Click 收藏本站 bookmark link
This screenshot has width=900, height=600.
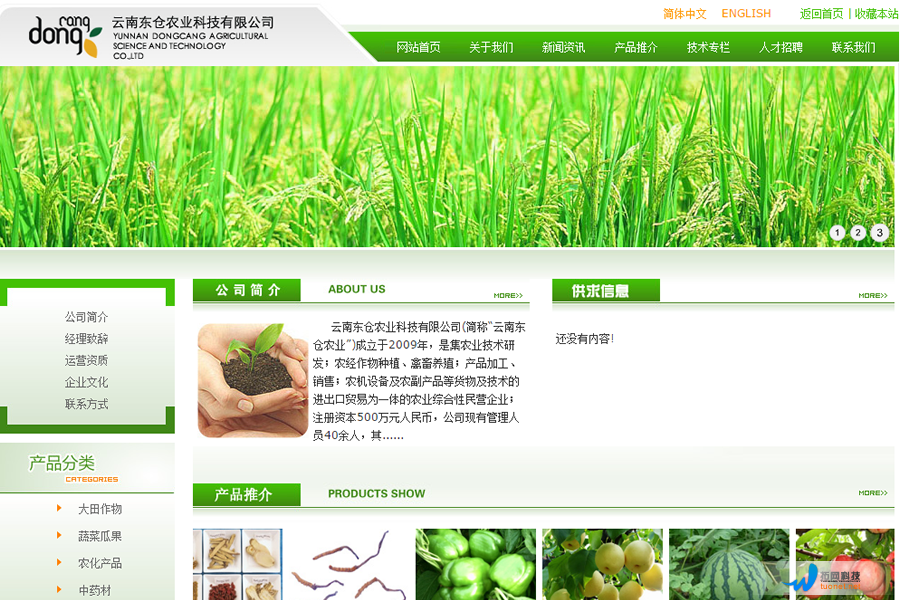(x=876, y=14)
